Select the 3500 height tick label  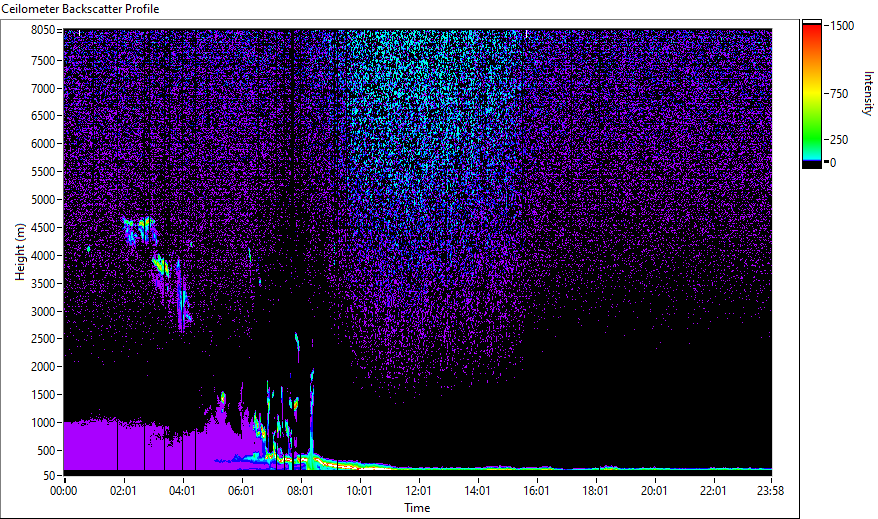click(43, 284)
